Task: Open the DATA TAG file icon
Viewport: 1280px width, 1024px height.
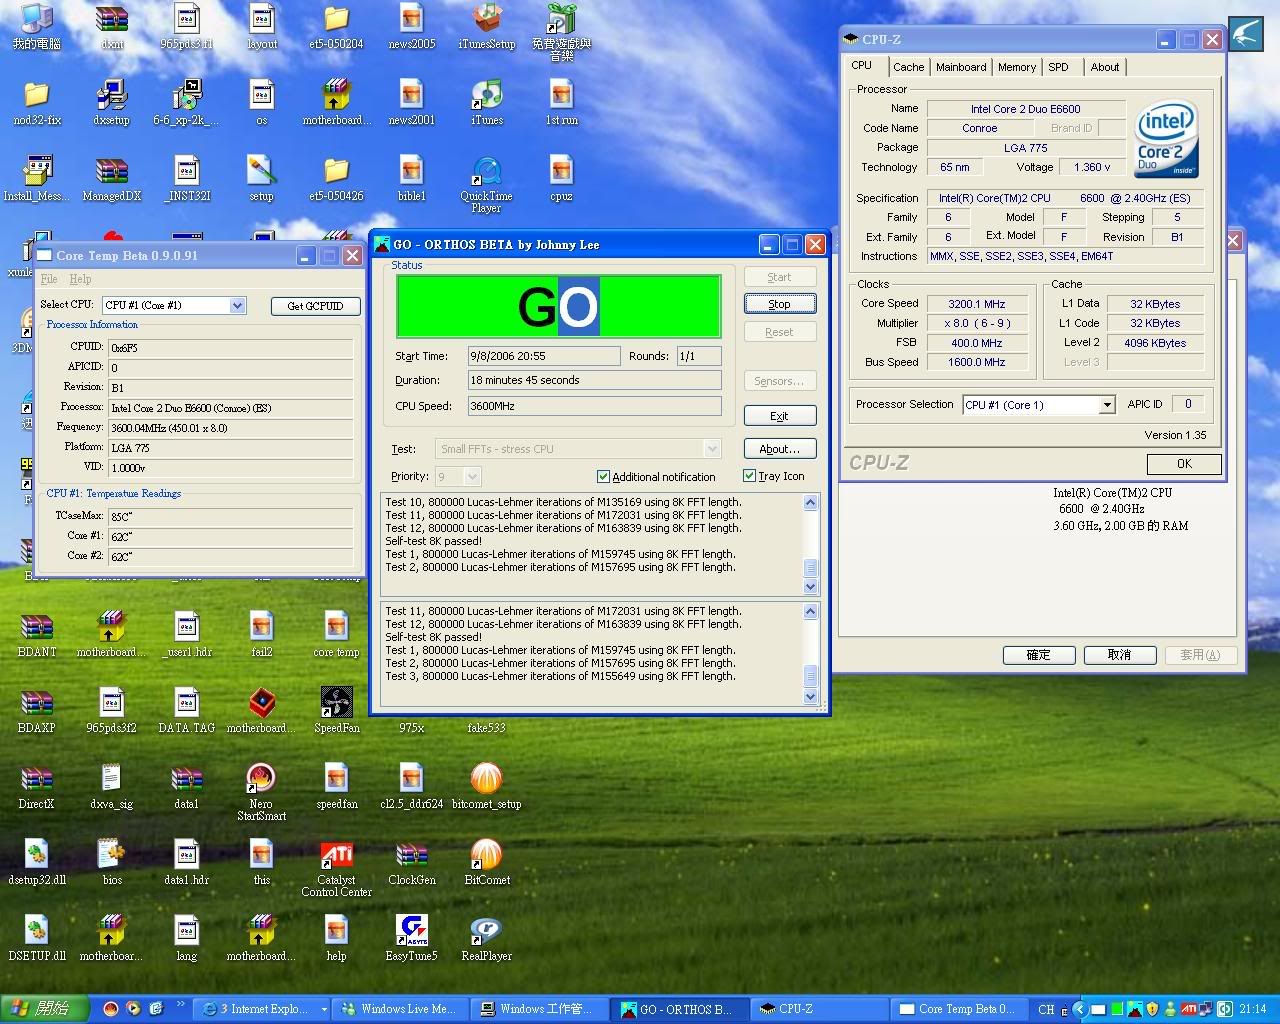Action: click(x=186, y=710)
